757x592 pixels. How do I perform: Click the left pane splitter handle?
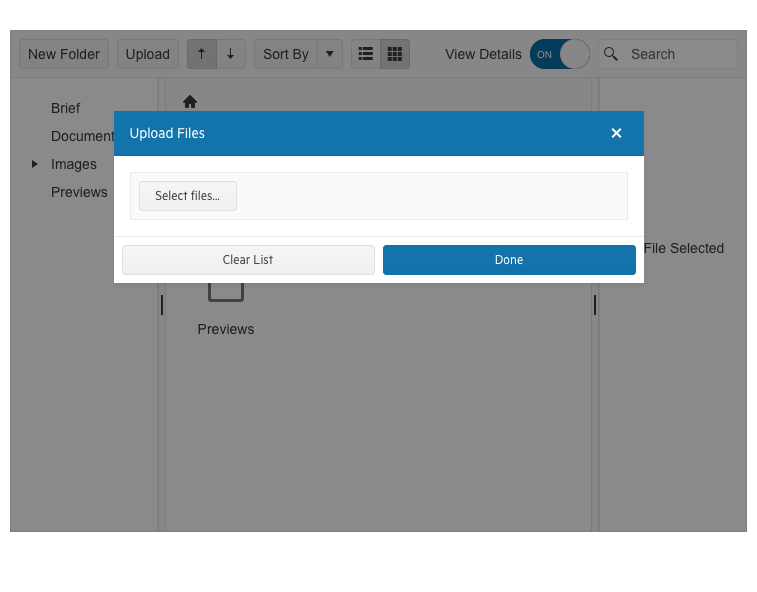tap(162, 305)
